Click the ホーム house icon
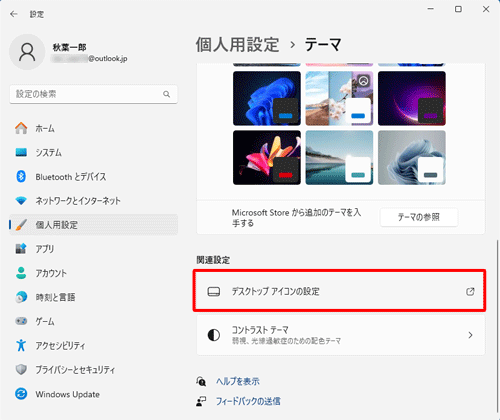This screenshot has width=500, height=420. 21,128
